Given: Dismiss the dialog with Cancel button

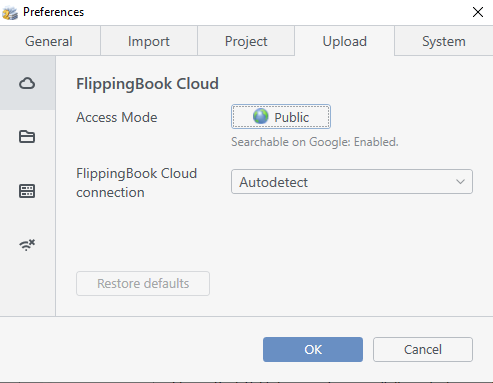Looking at the screenshot, I should [423, 349].
